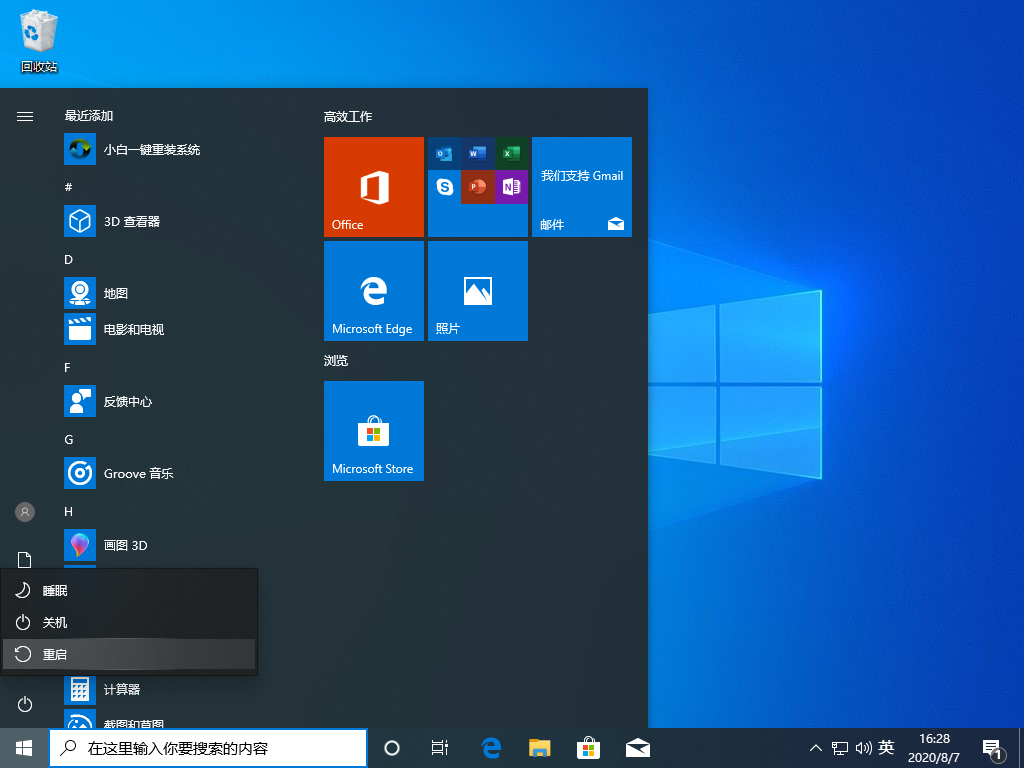Click the search input field on the taskbar
1024x768 pixels.
(208, 747)
